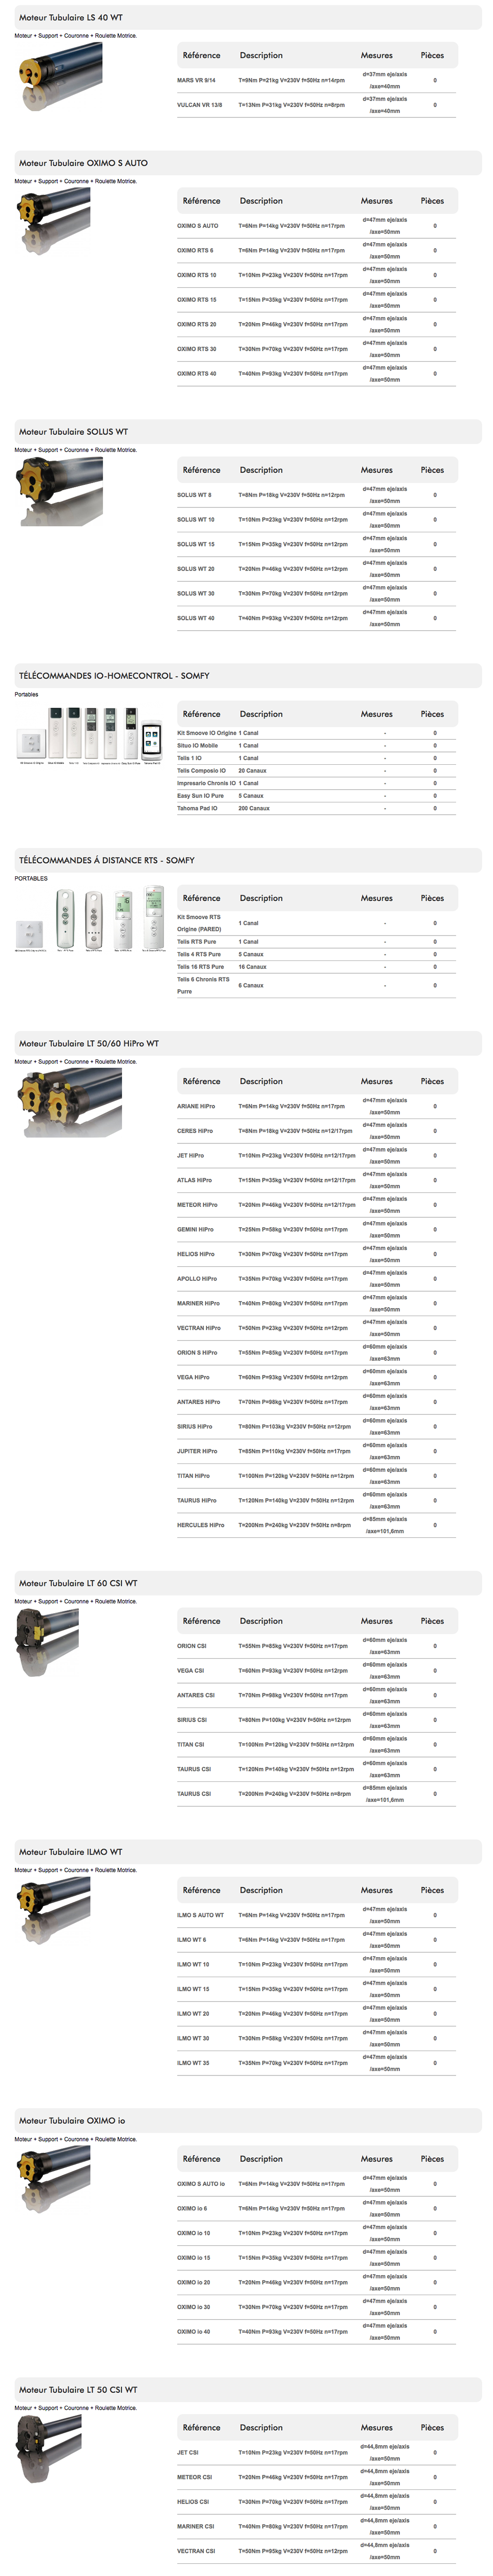
Task: Select 'Moteur Tubulaire LT 50/60 HiPro WT' heading
Action: pos(89,1043)
